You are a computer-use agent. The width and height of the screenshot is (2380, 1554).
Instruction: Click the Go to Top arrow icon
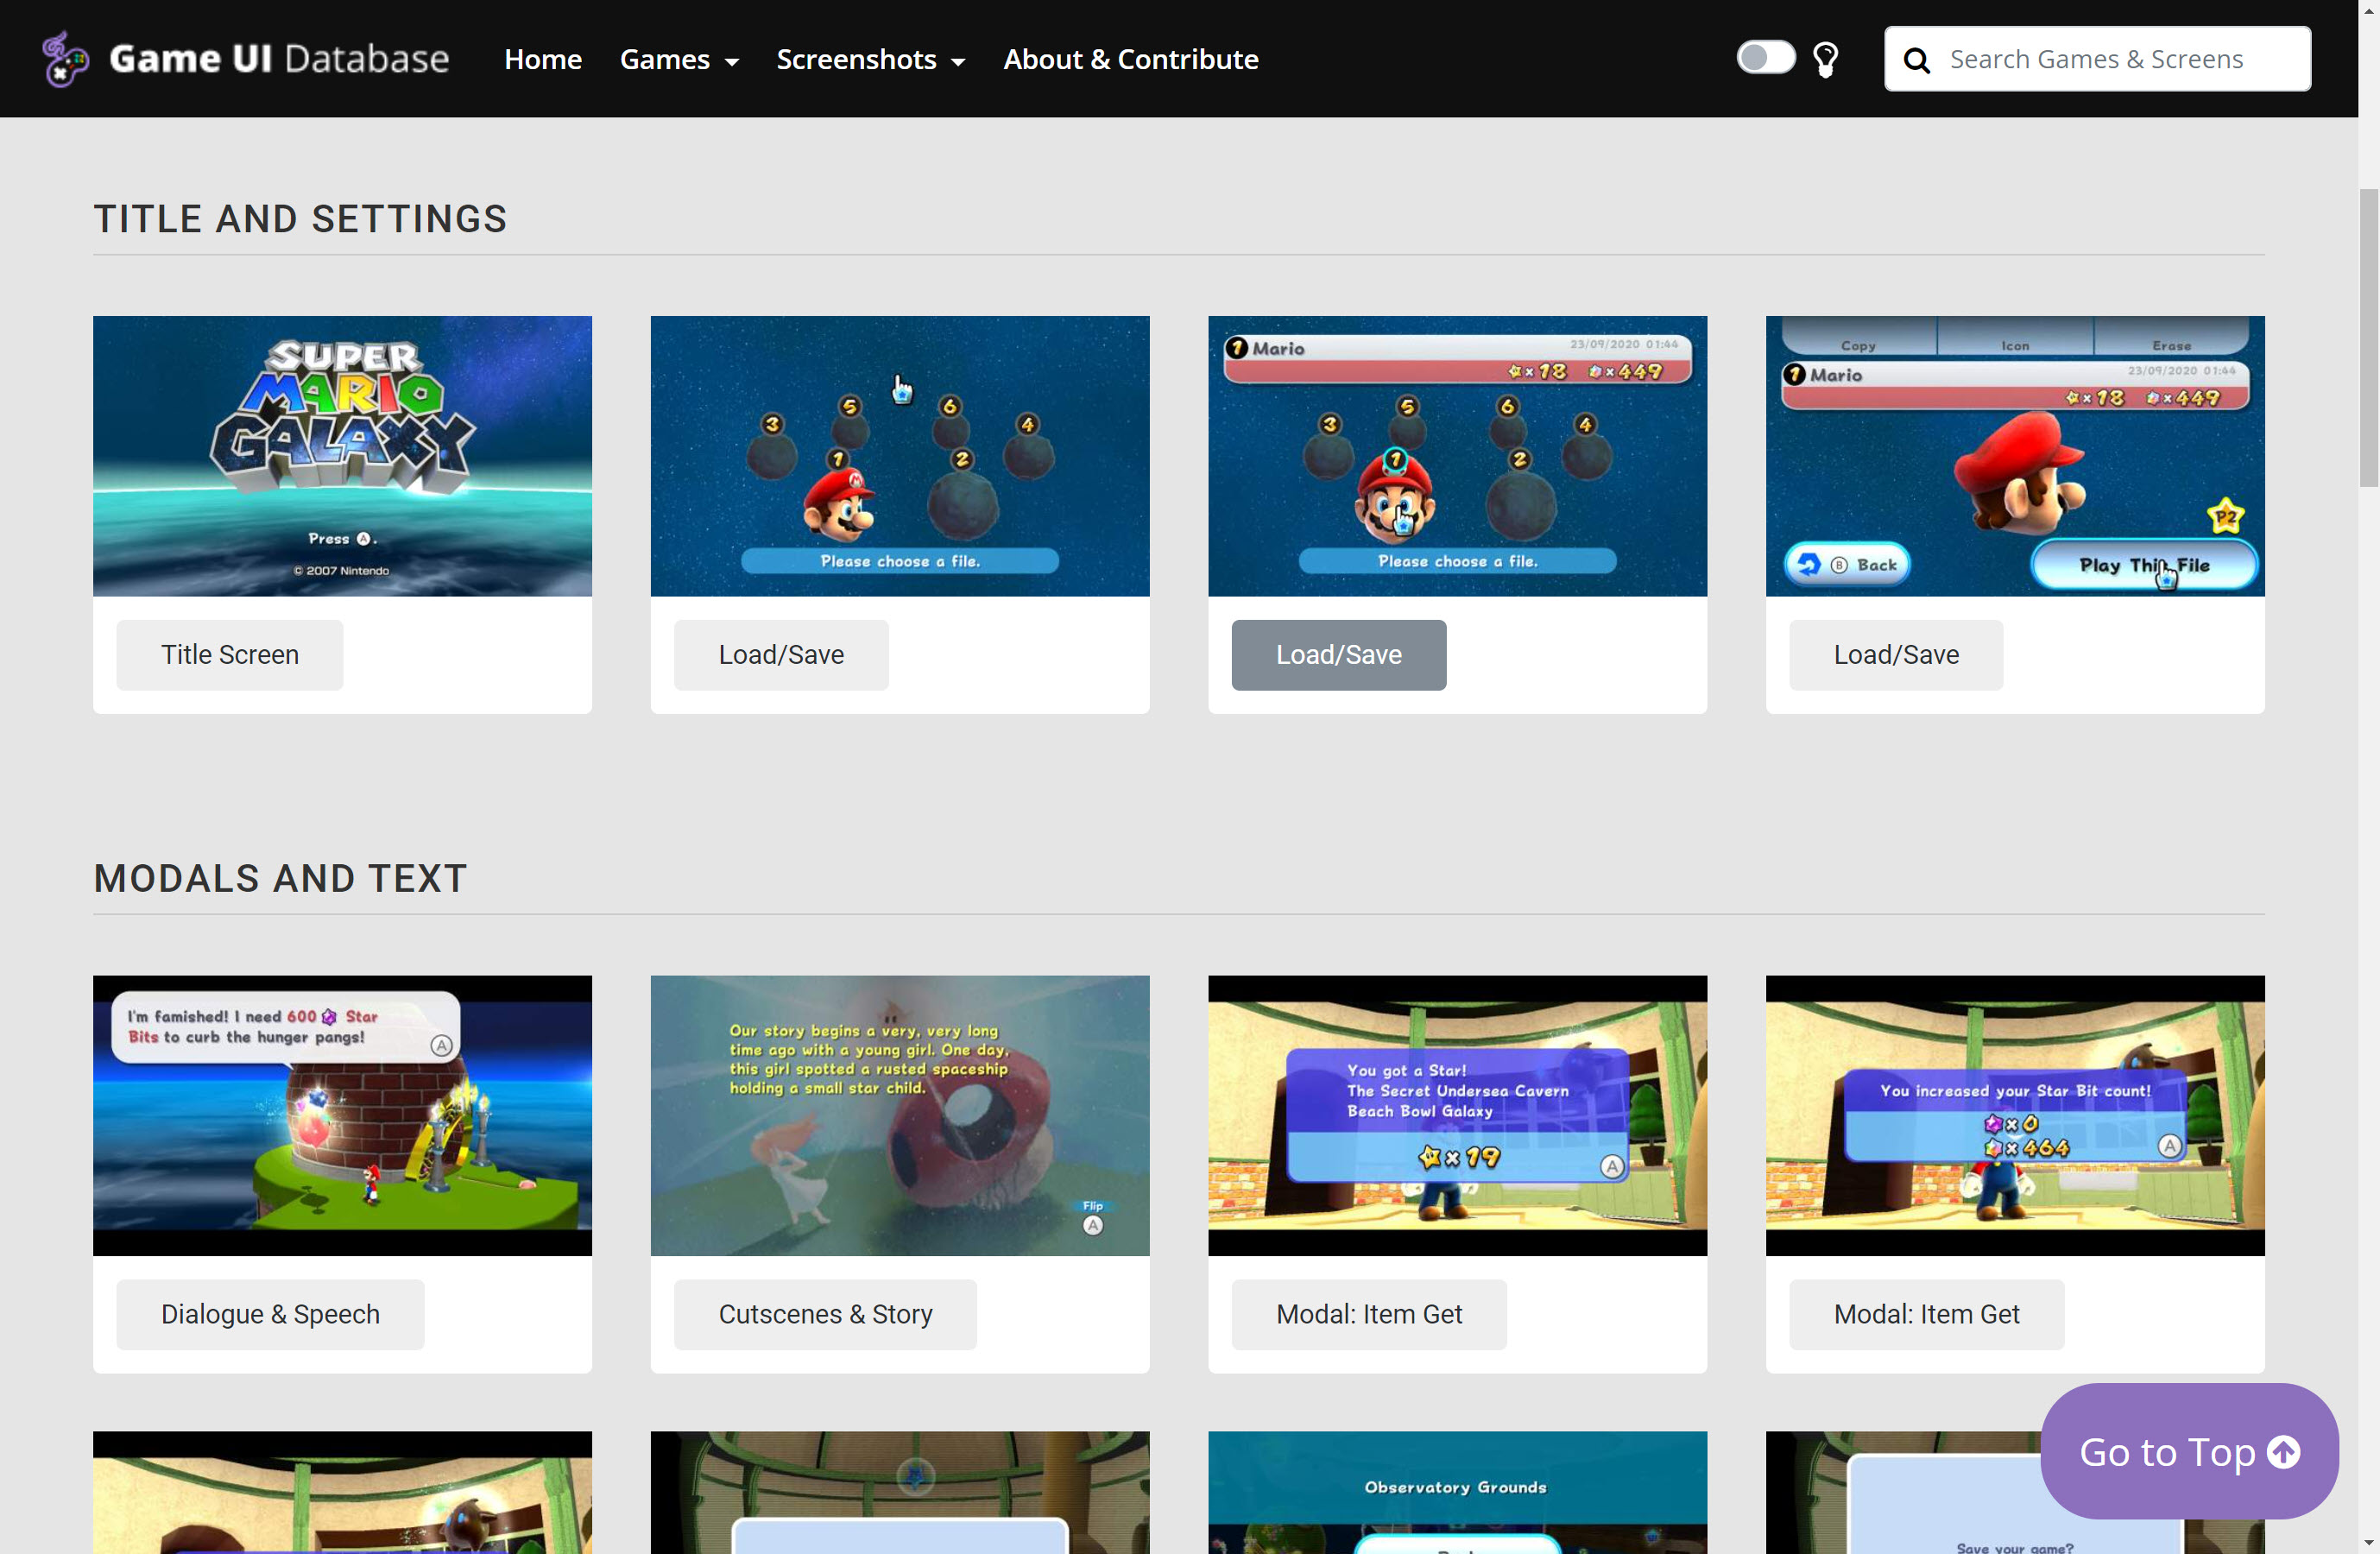coord(2283,1451)
